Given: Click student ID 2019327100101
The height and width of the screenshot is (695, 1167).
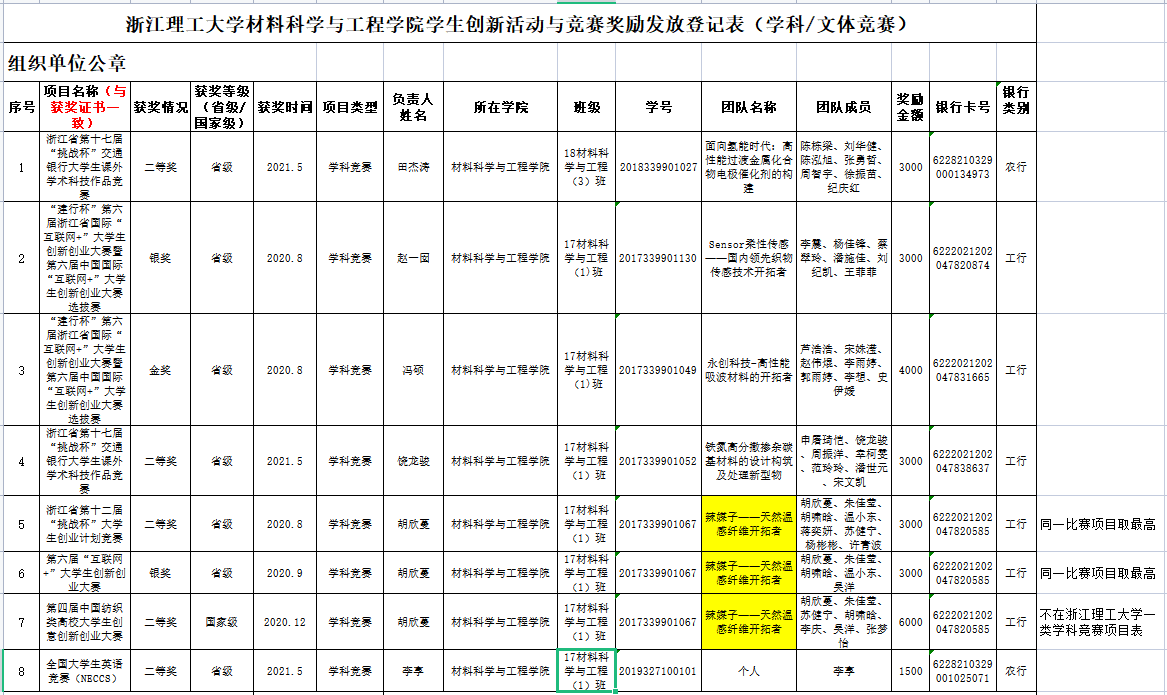Looking at the screenshot, I should tap(657, 671).
